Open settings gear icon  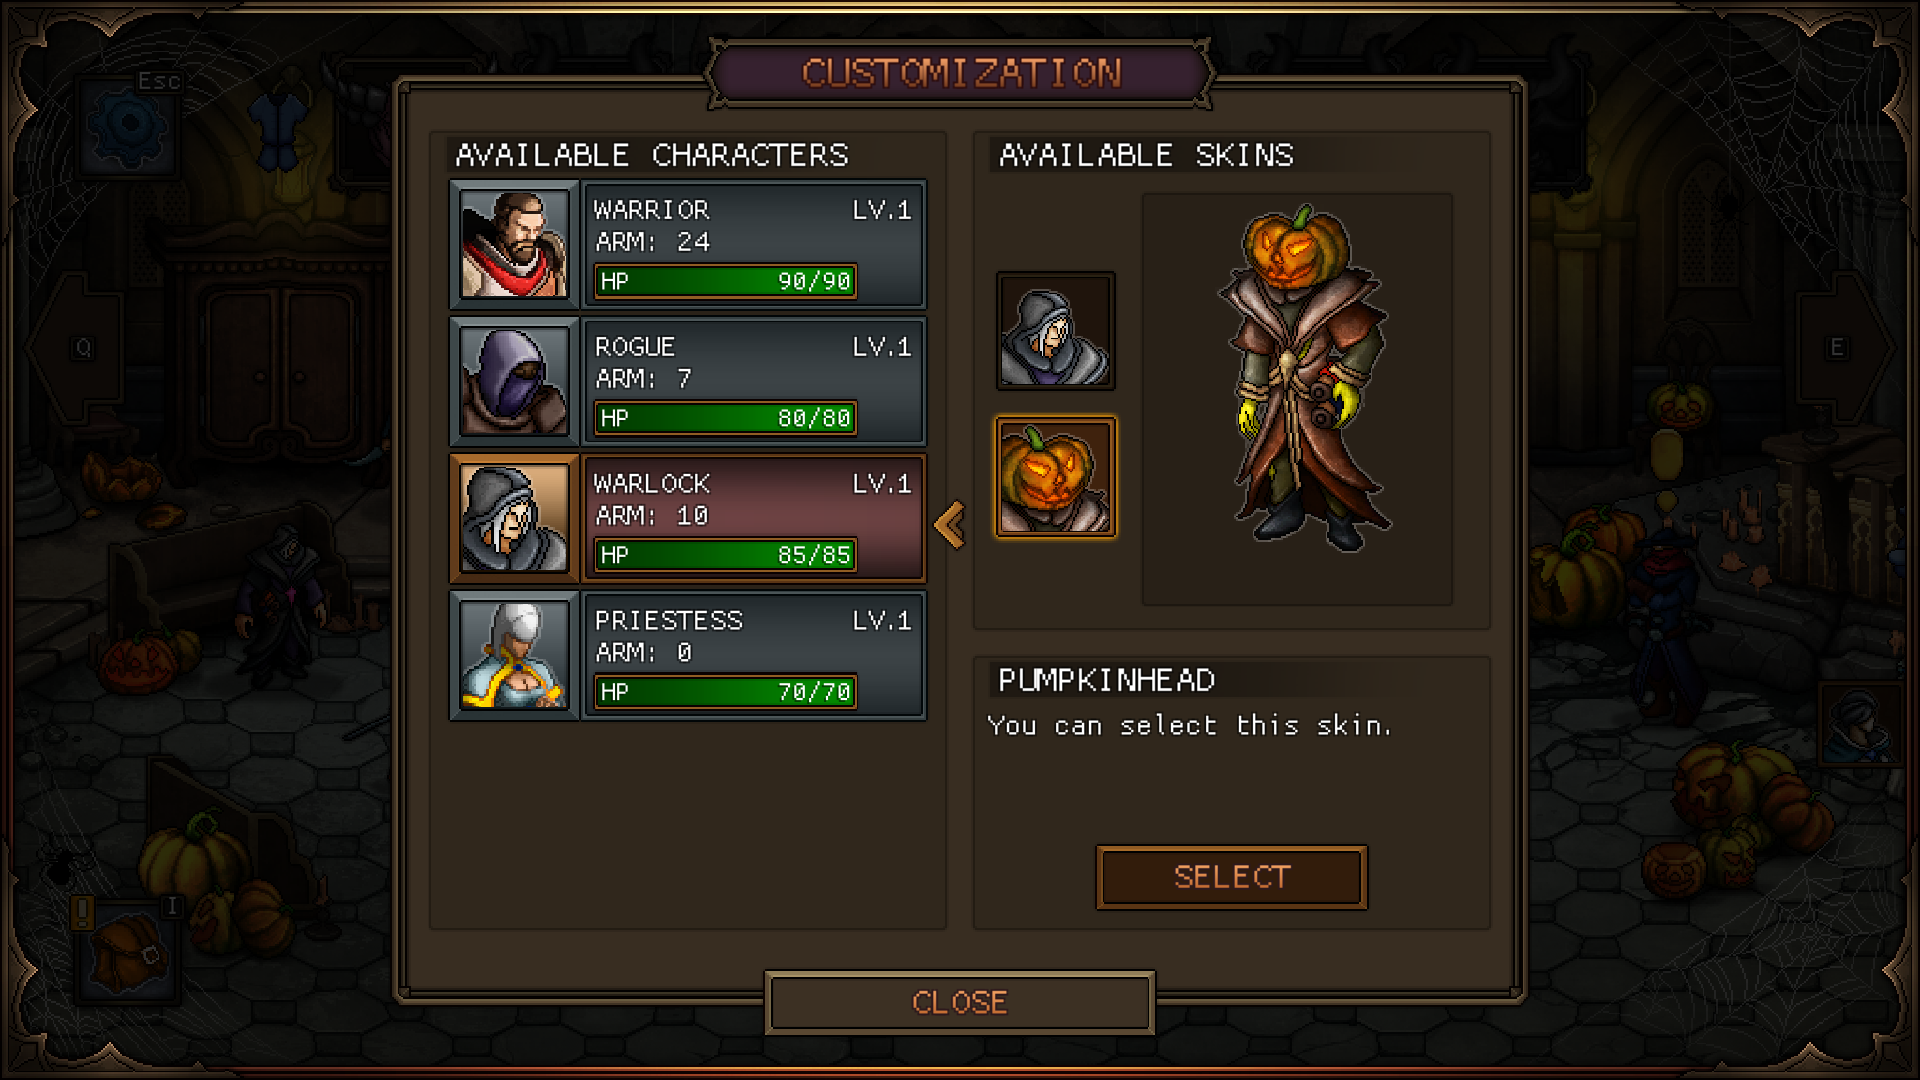click(128, 126)
